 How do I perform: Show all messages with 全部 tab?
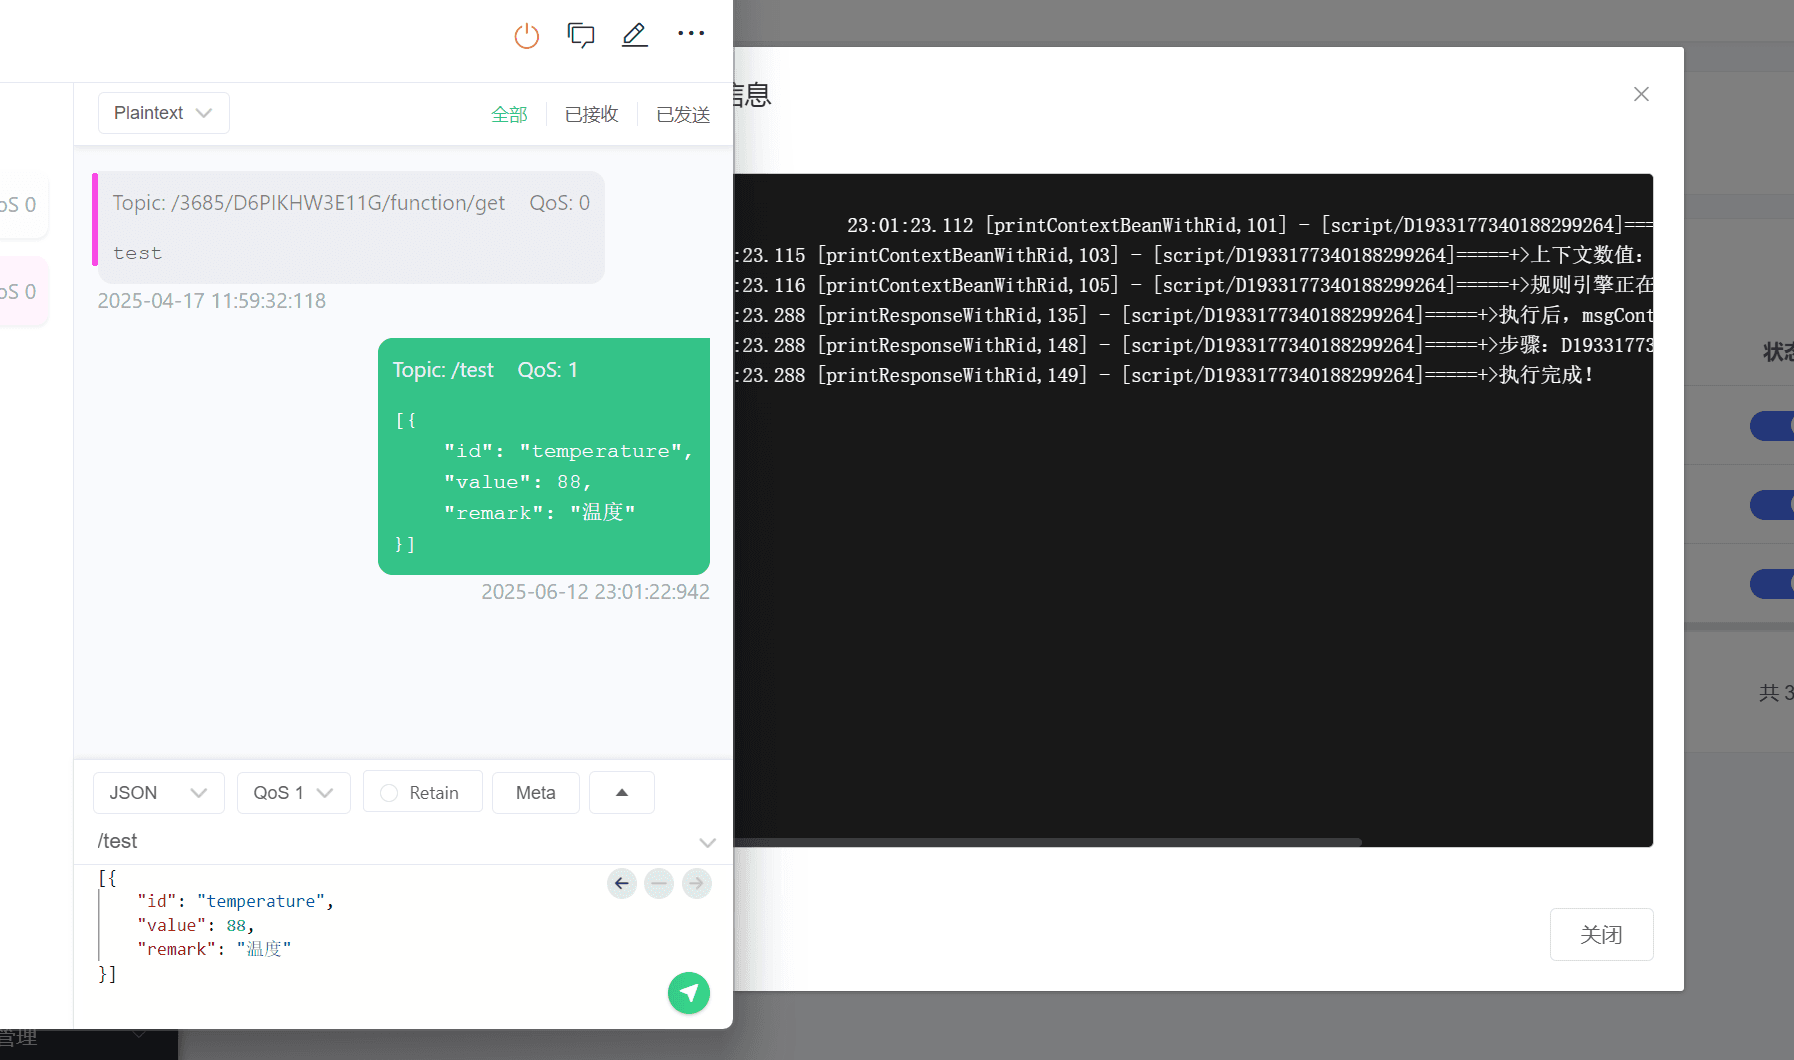tap(509, 115)
